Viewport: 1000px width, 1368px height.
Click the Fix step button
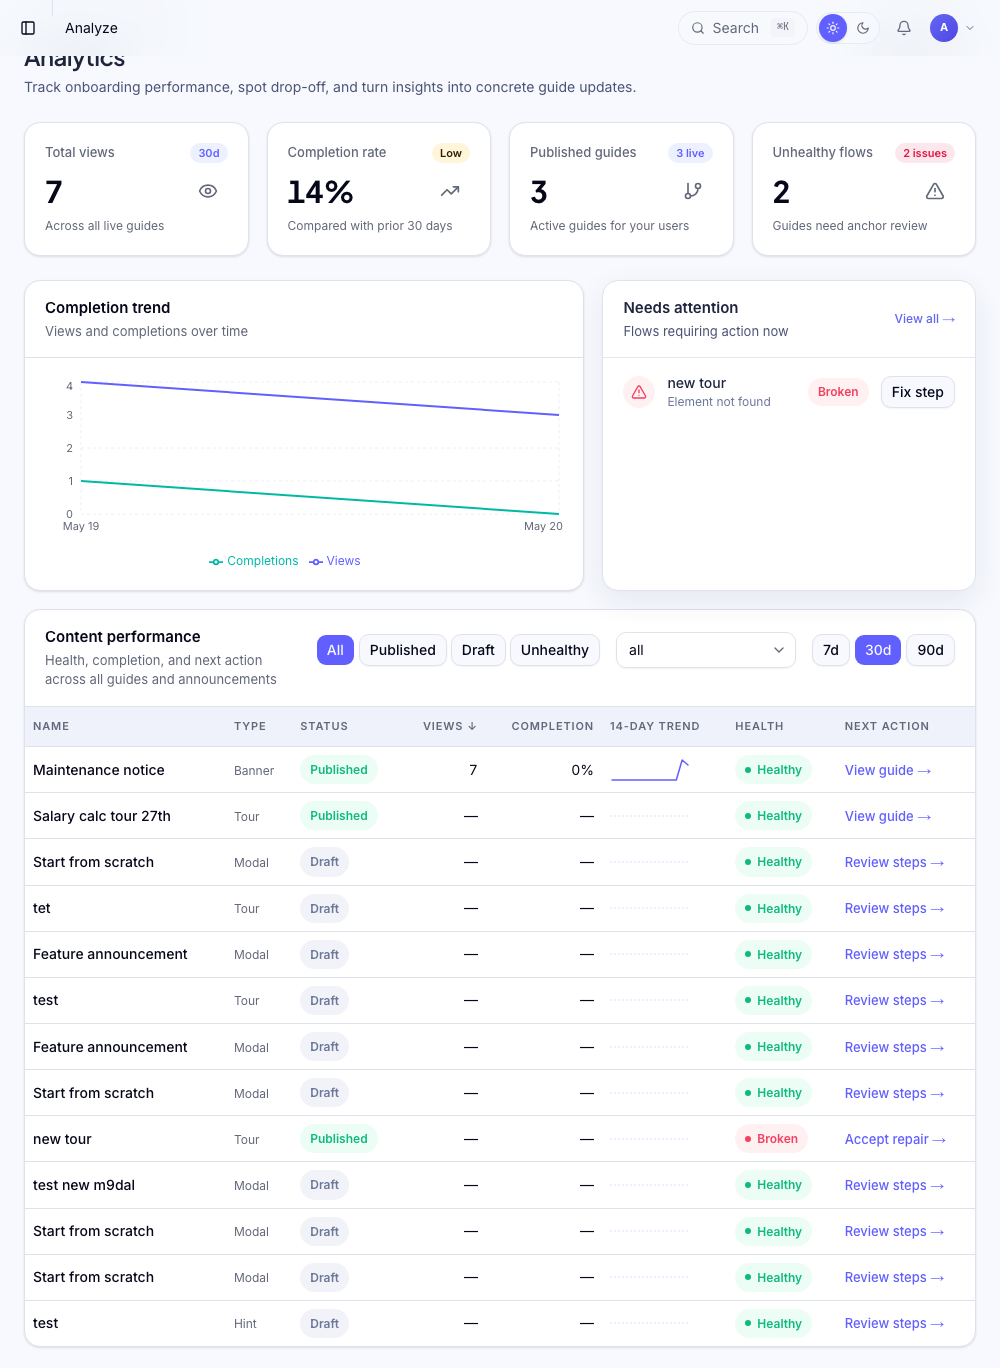(918, 392)
